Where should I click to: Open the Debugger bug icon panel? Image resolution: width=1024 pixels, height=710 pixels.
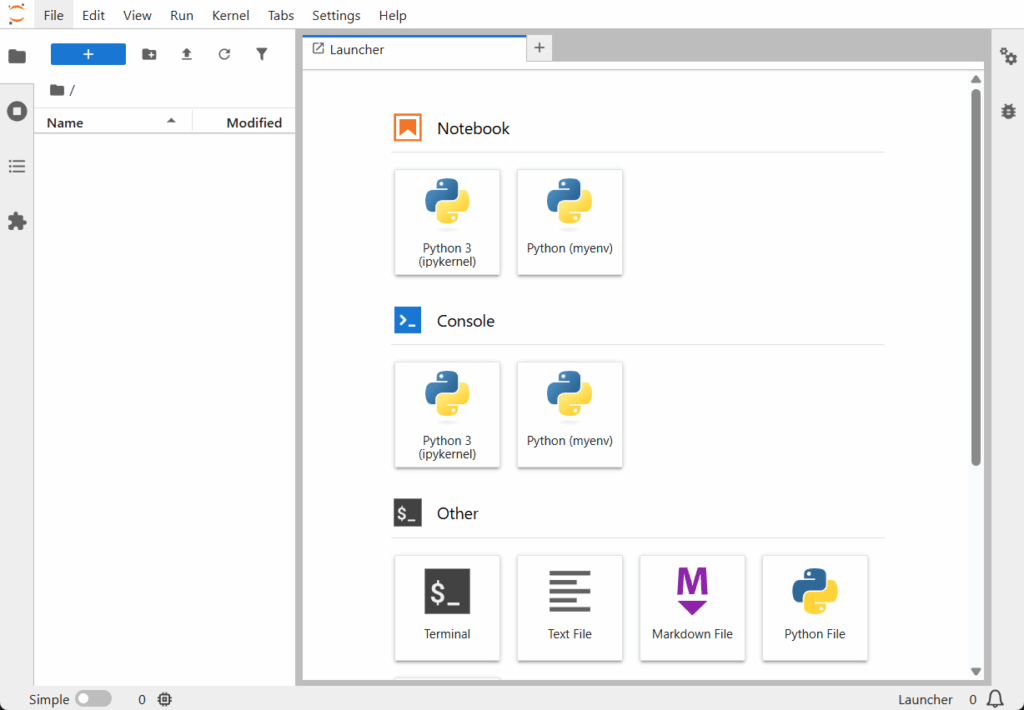click(1008, 111)
